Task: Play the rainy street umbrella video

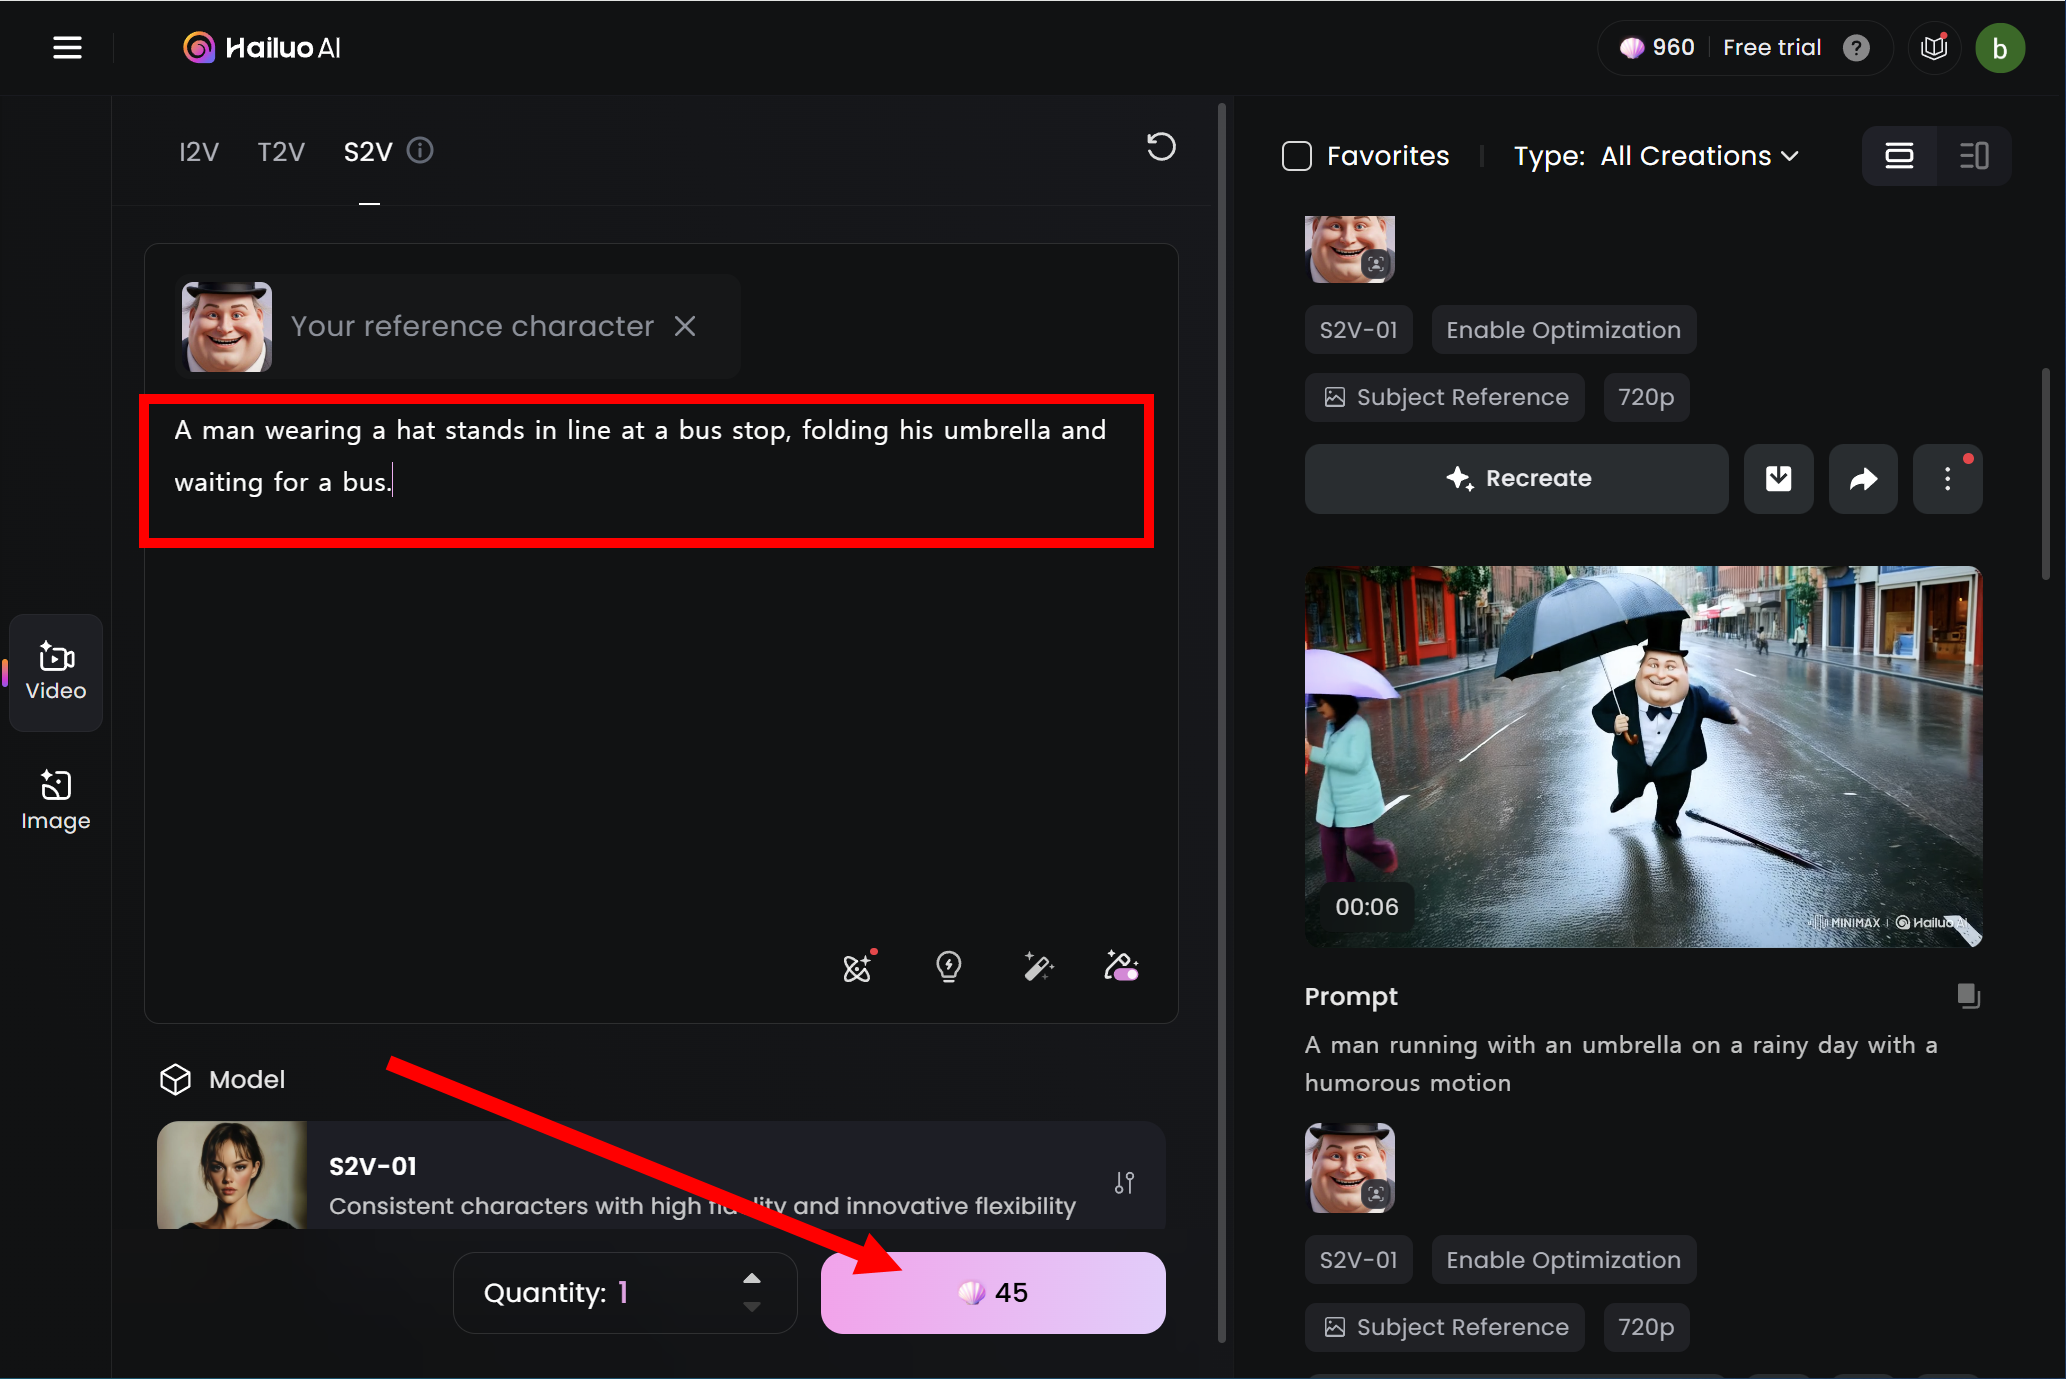Action: [x=1642, y=756]
